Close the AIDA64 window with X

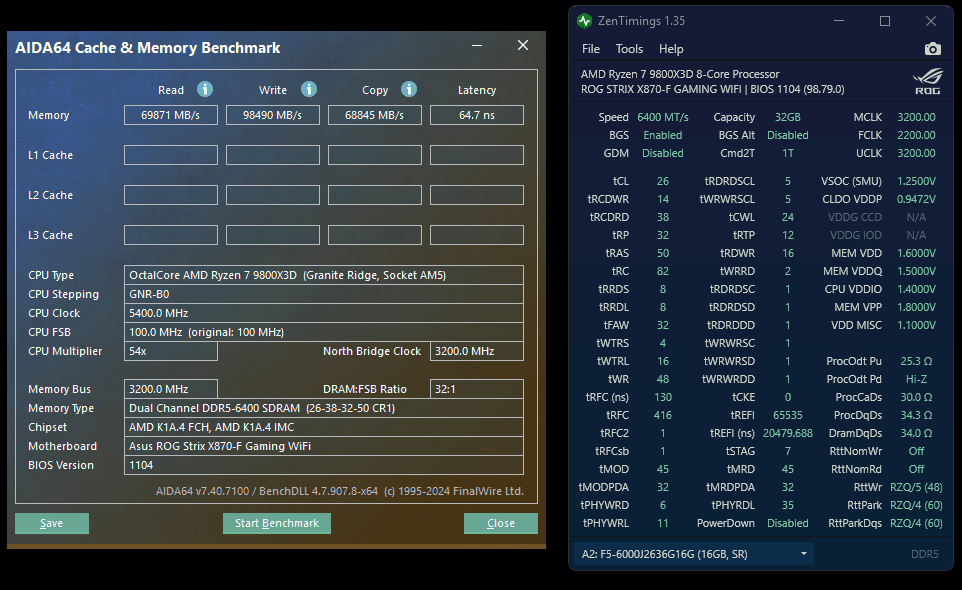523,45
